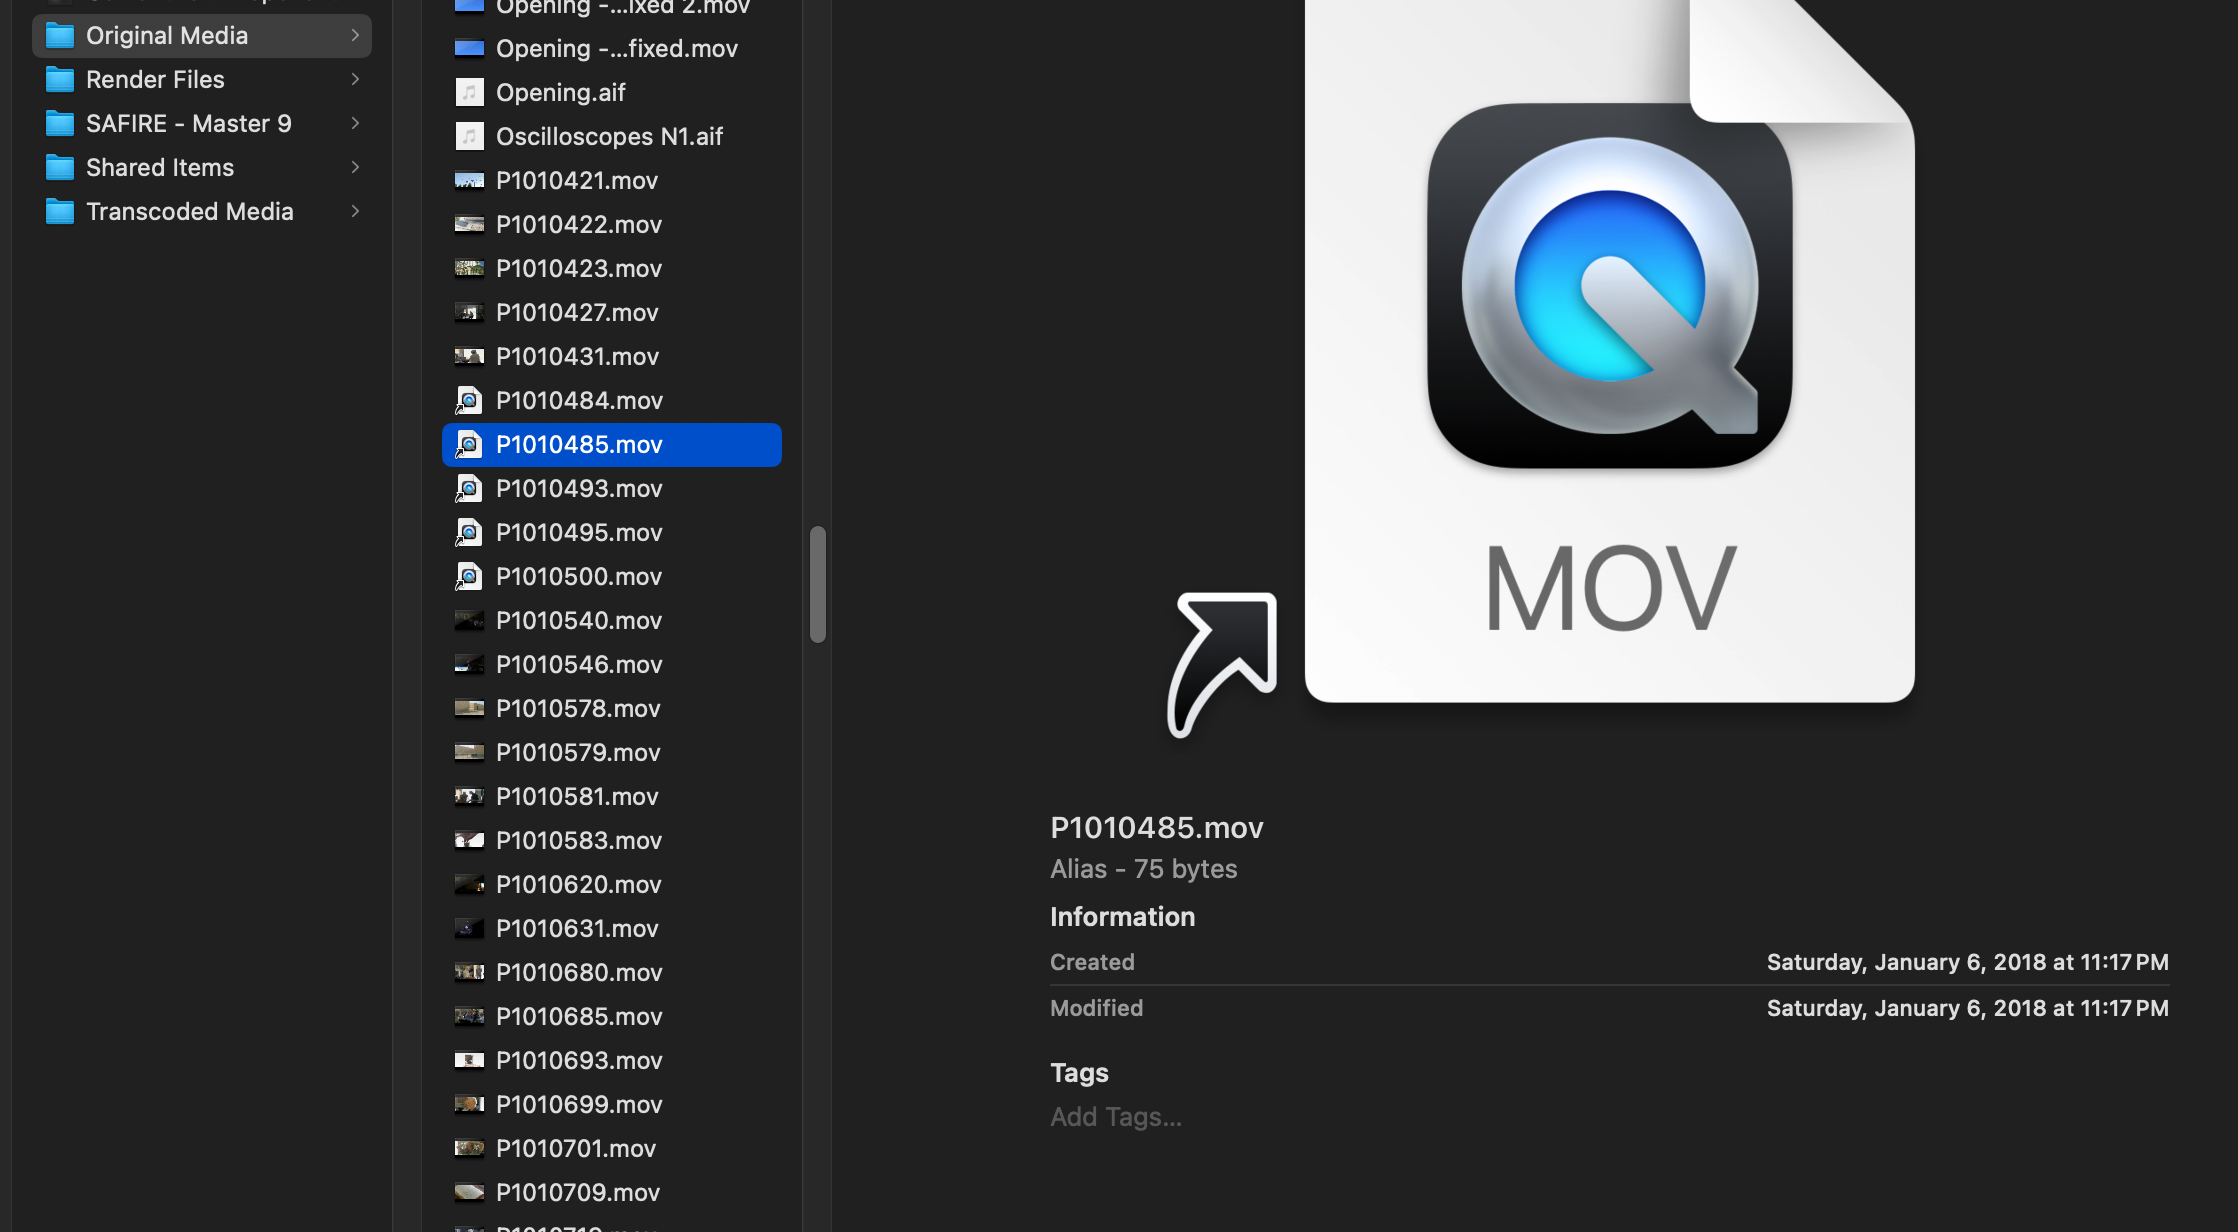Click the Original Media folder icon

pyautogui.click(x=60, y=36)
